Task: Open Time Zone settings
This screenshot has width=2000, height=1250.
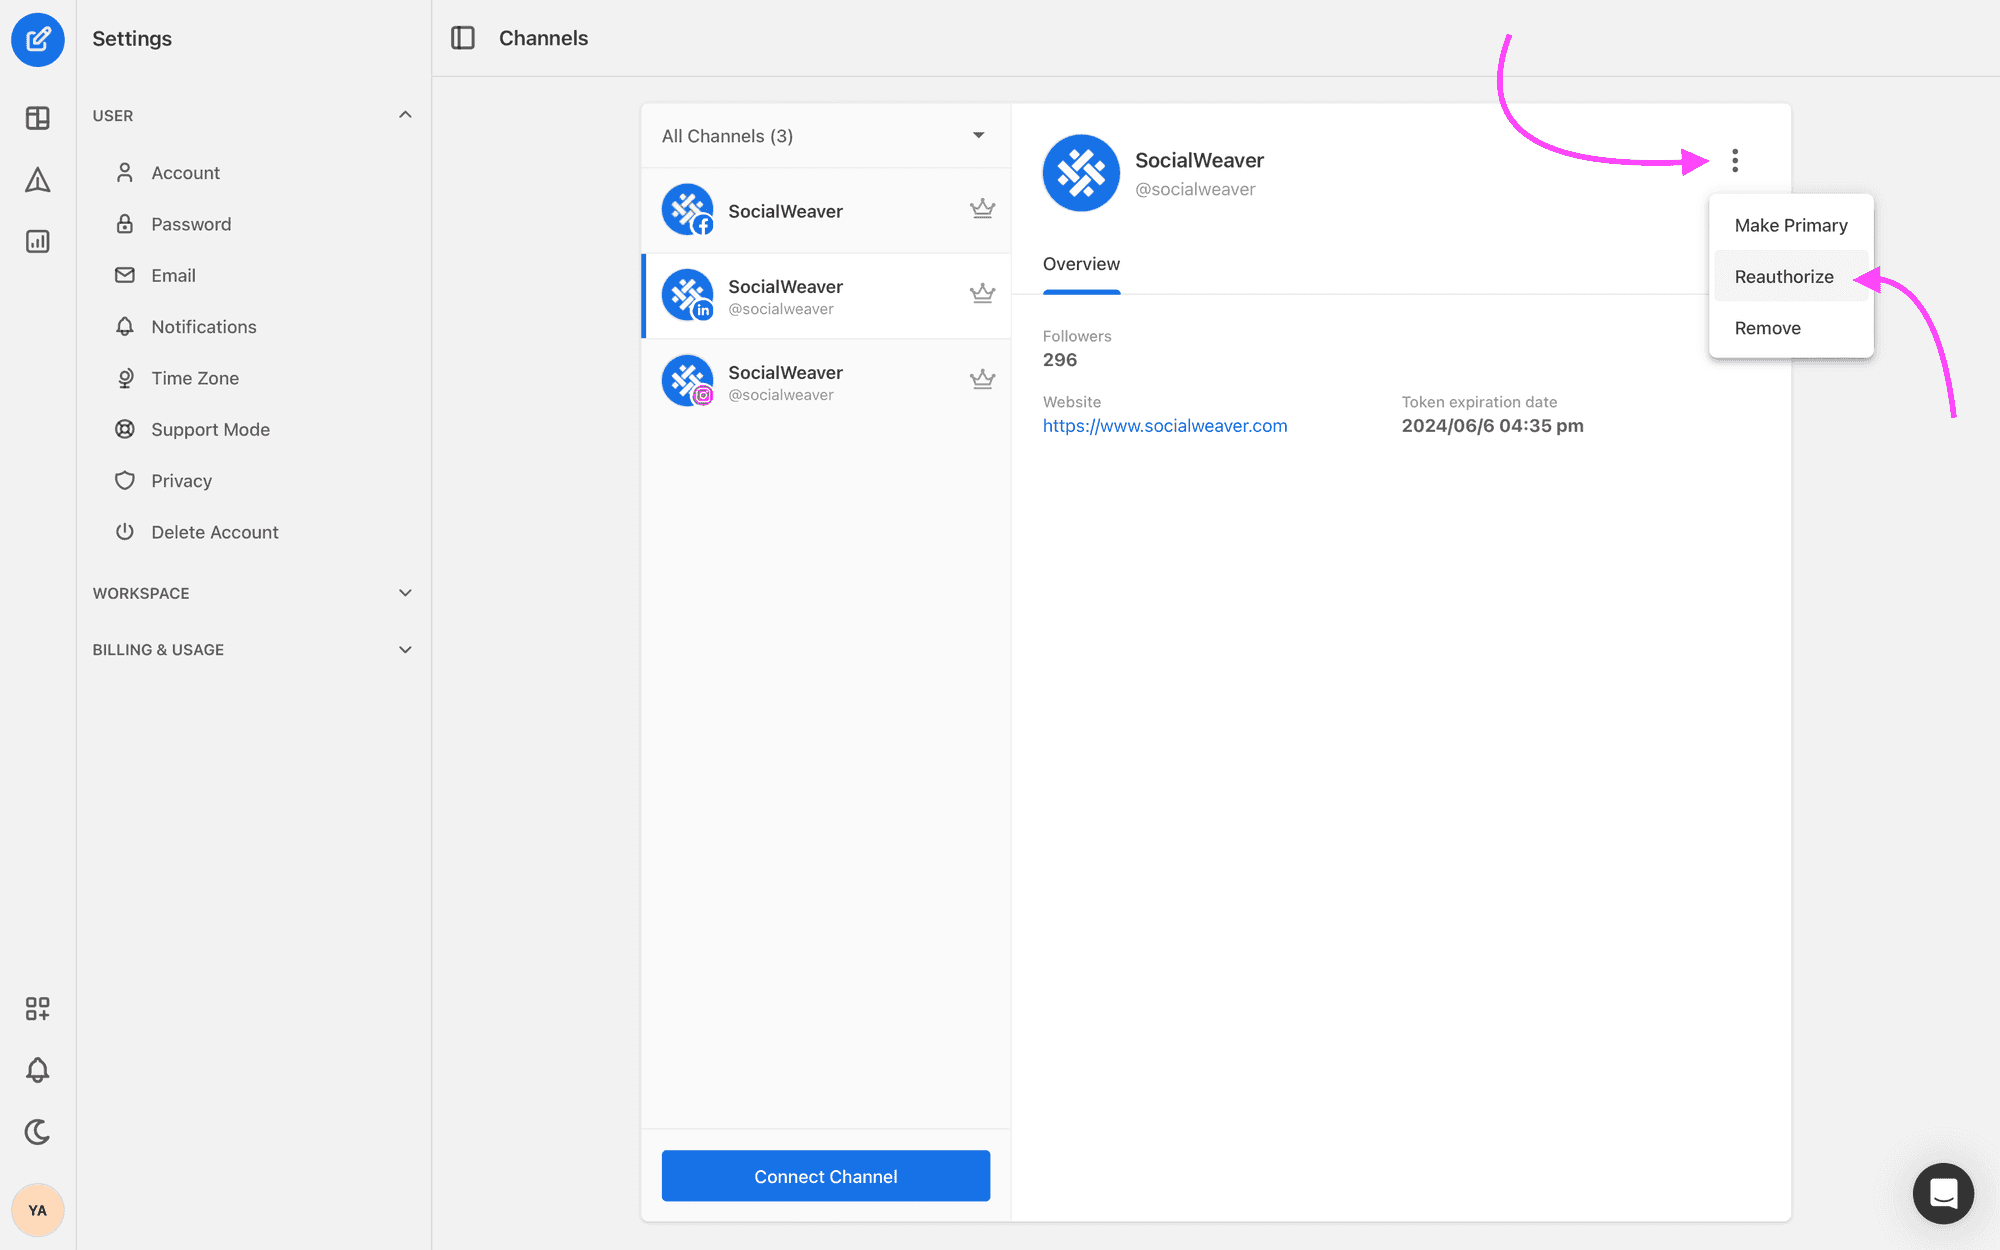Action: 195,378
